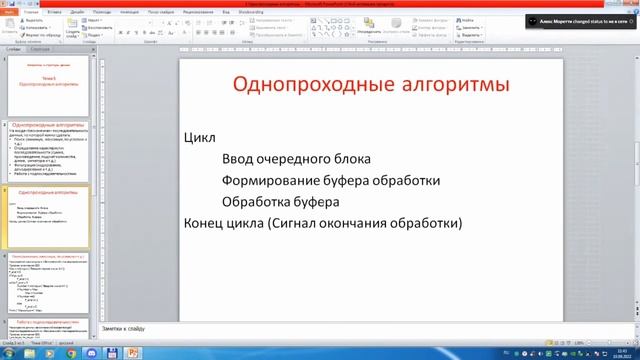Apply underline formatting with the Ч button

pyautogui.click(x=136, y=33)
